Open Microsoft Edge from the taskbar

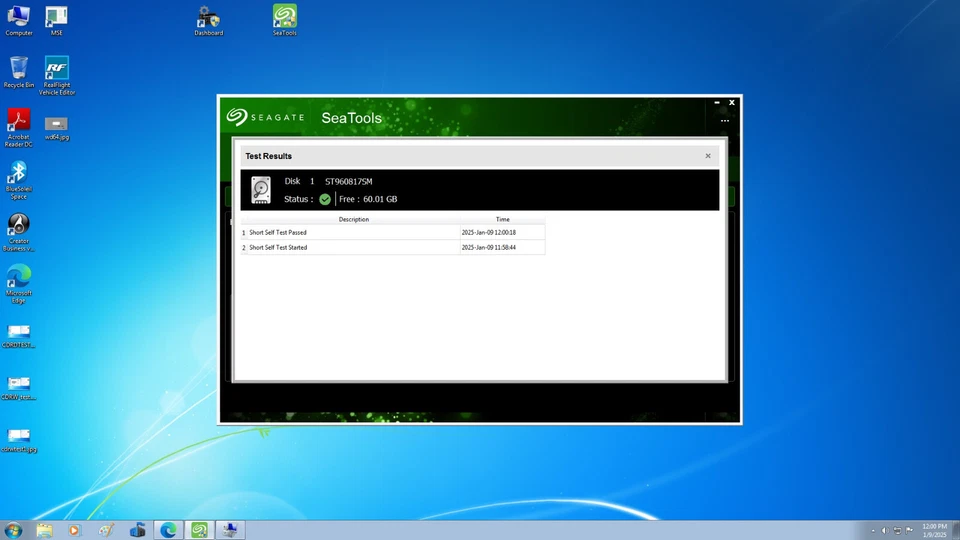click(x=169, y=530)
